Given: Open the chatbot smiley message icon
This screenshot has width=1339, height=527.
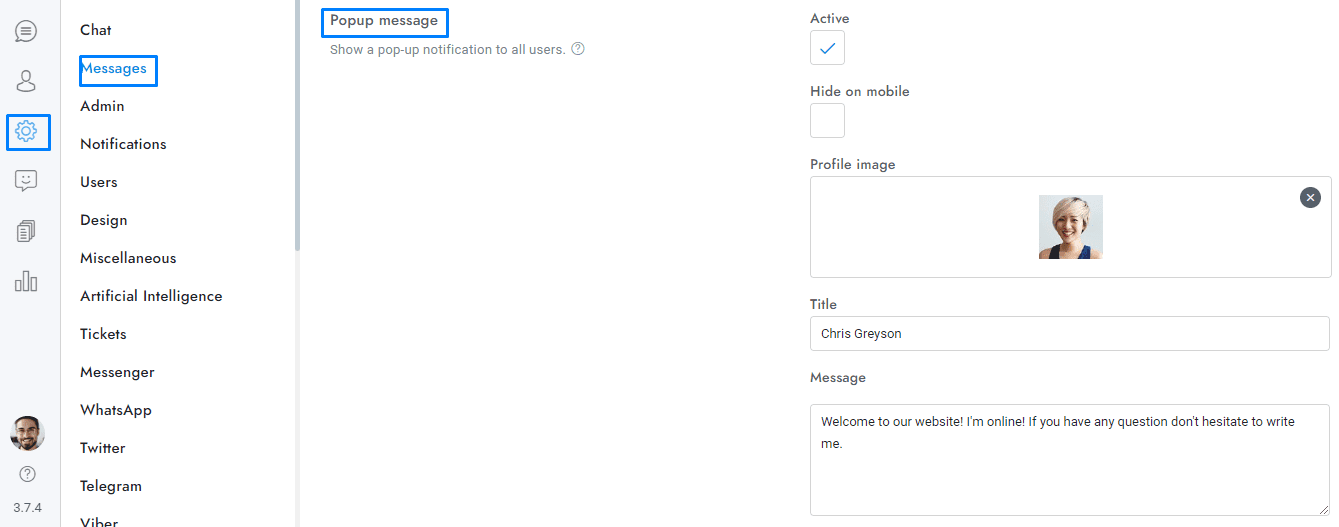Looking at the screenshot, I should point(26,181).
